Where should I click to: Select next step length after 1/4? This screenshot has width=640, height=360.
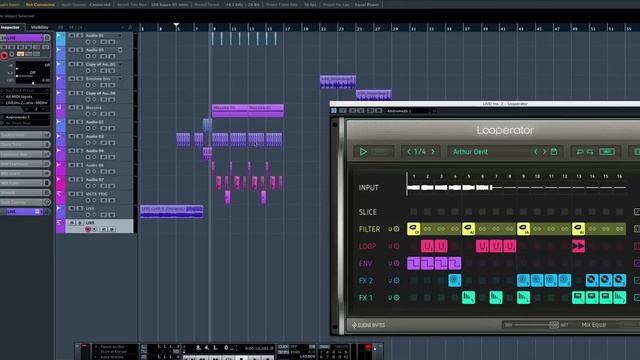tap(433, 152)
